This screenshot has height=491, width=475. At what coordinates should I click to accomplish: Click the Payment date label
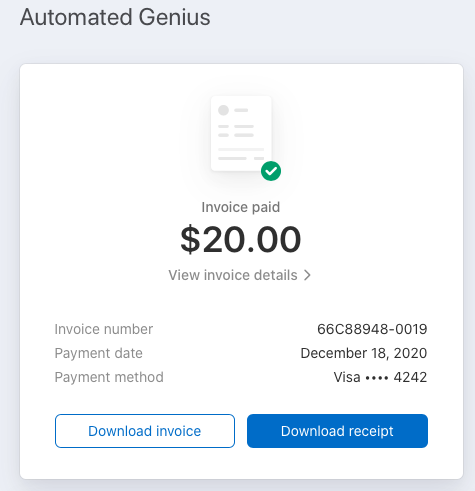[98, 353]
